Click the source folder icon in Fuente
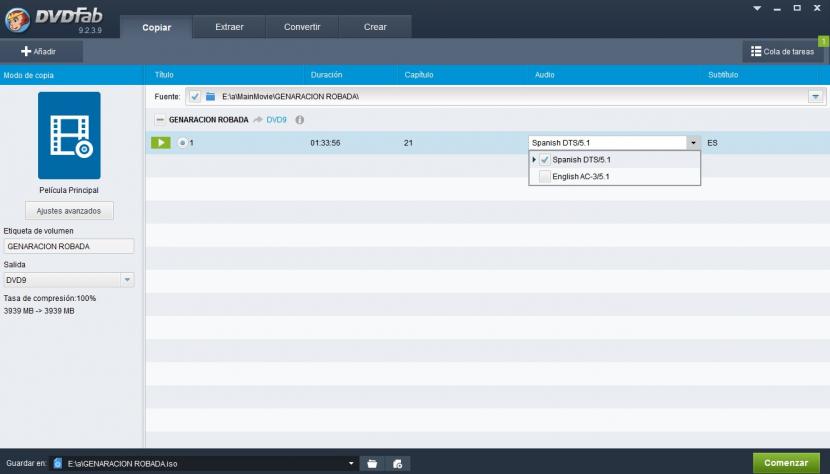 [x=210, y=96]
